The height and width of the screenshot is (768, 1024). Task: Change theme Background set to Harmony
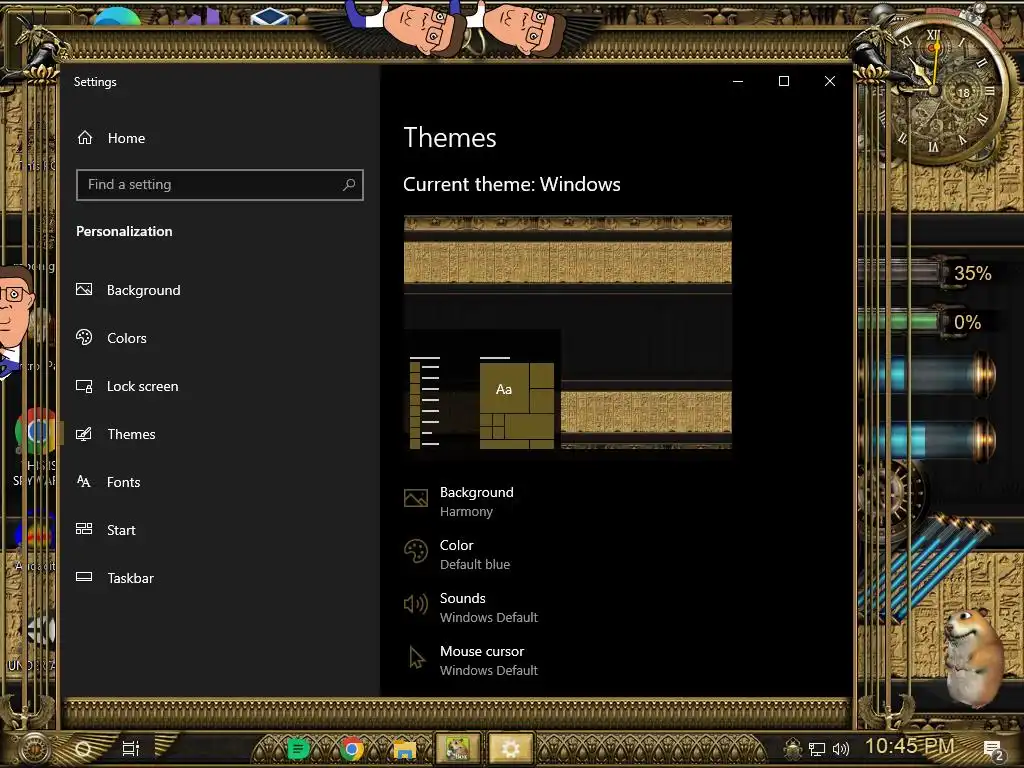click(459, 501)
